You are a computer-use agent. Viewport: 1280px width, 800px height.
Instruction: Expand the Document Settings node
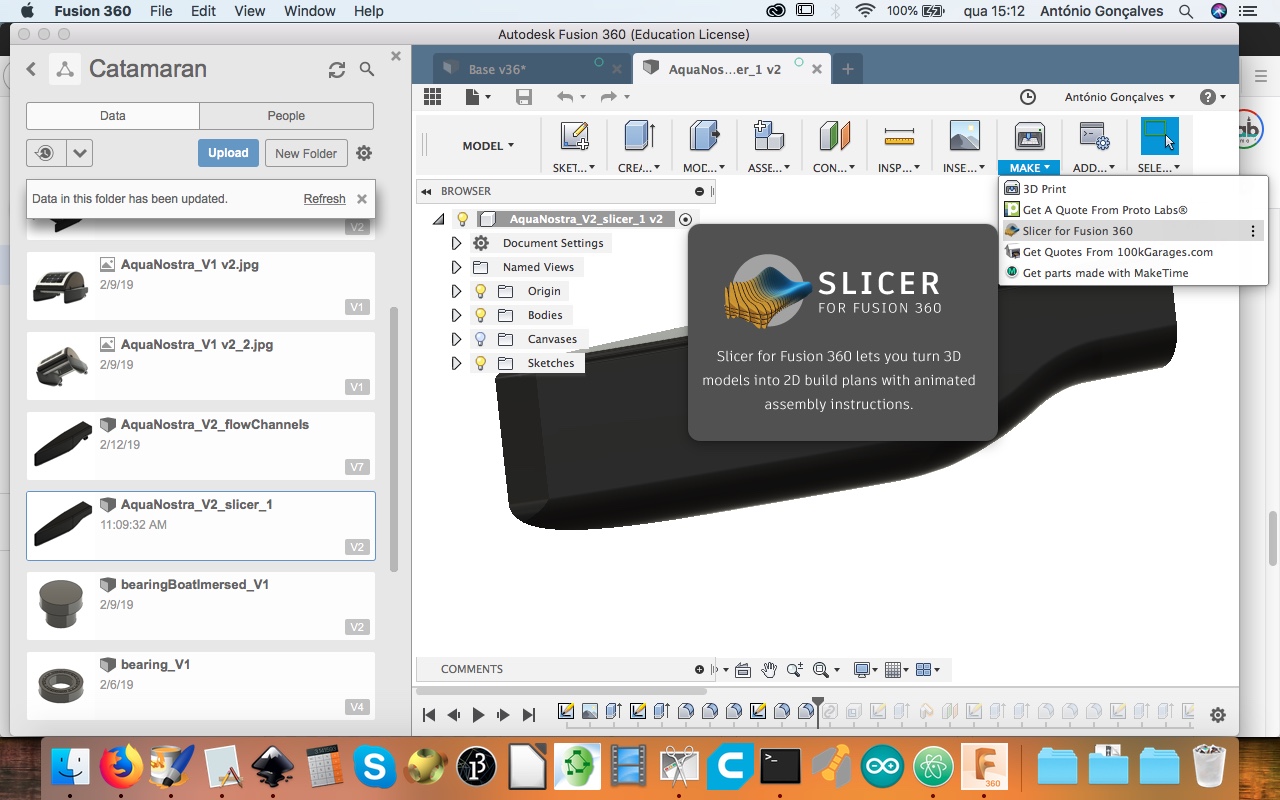pos(456,243)
